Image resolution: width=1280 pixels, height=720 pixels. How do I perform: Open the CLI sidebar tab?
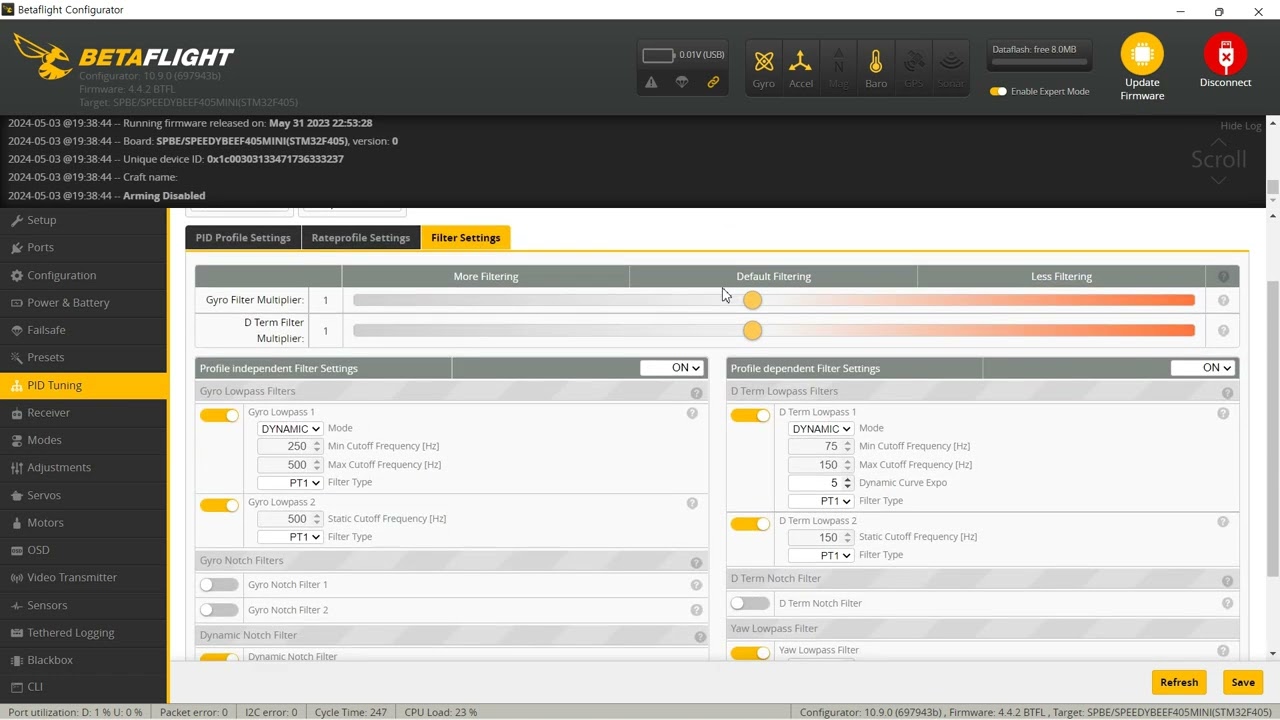(x=84, y=687)
